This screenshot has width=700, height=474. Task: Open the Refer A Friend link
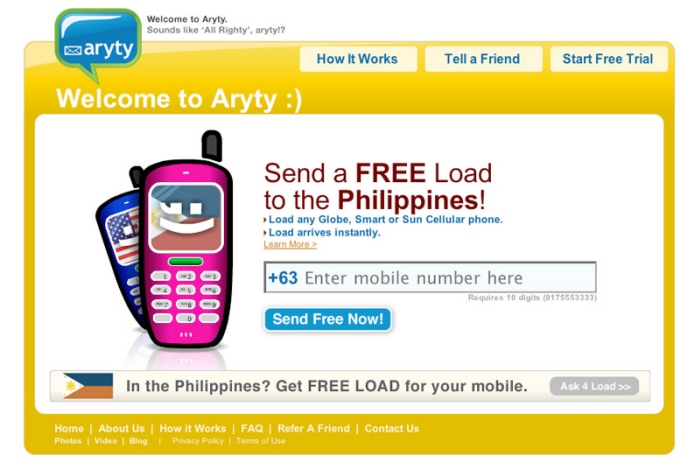[x=314, y=428]
